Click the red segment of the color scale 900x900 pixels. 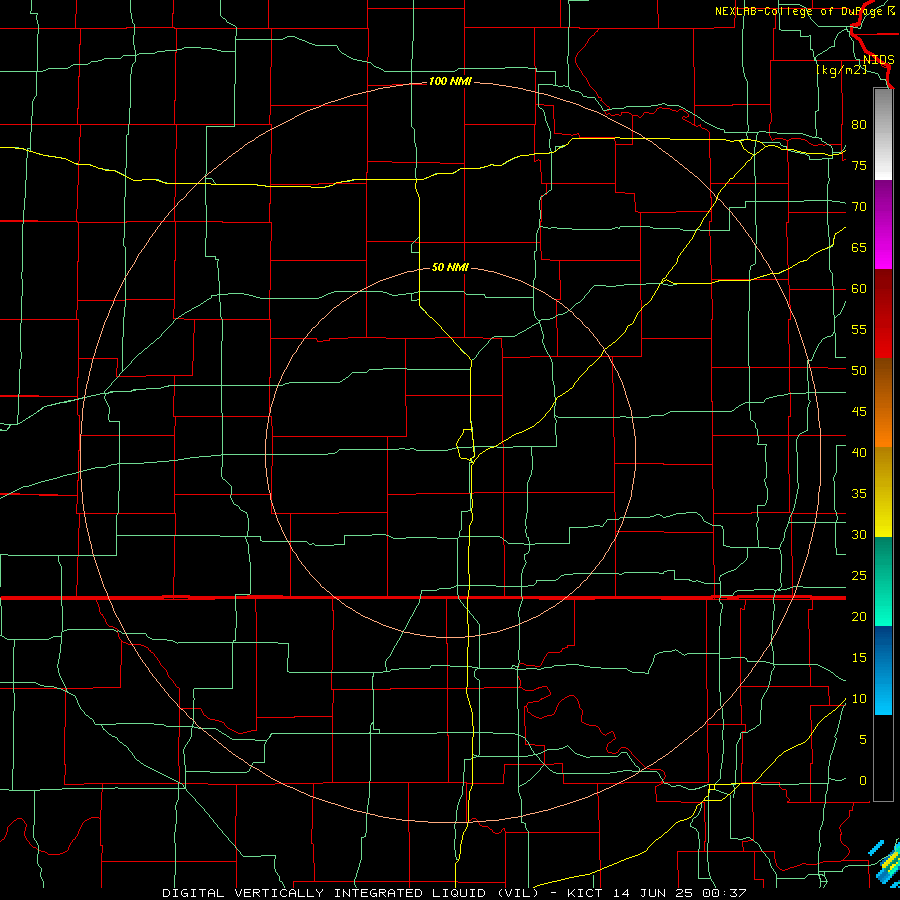[x=883, y=313]
